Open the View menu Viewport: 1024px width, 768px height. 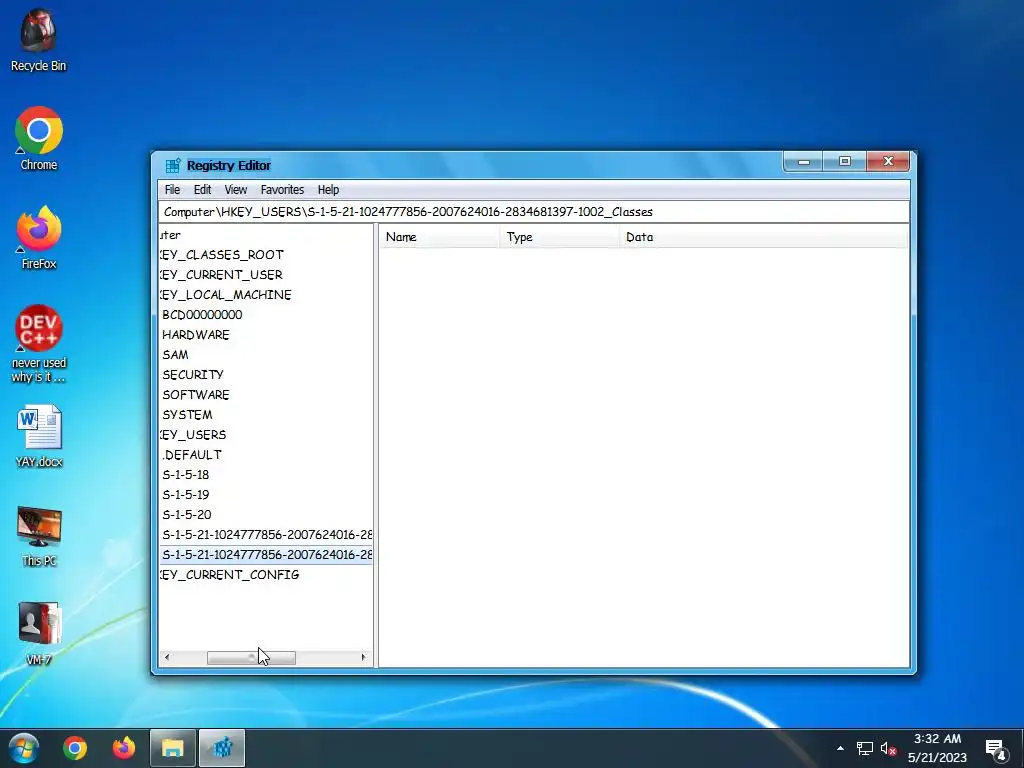tap(236, 189)
